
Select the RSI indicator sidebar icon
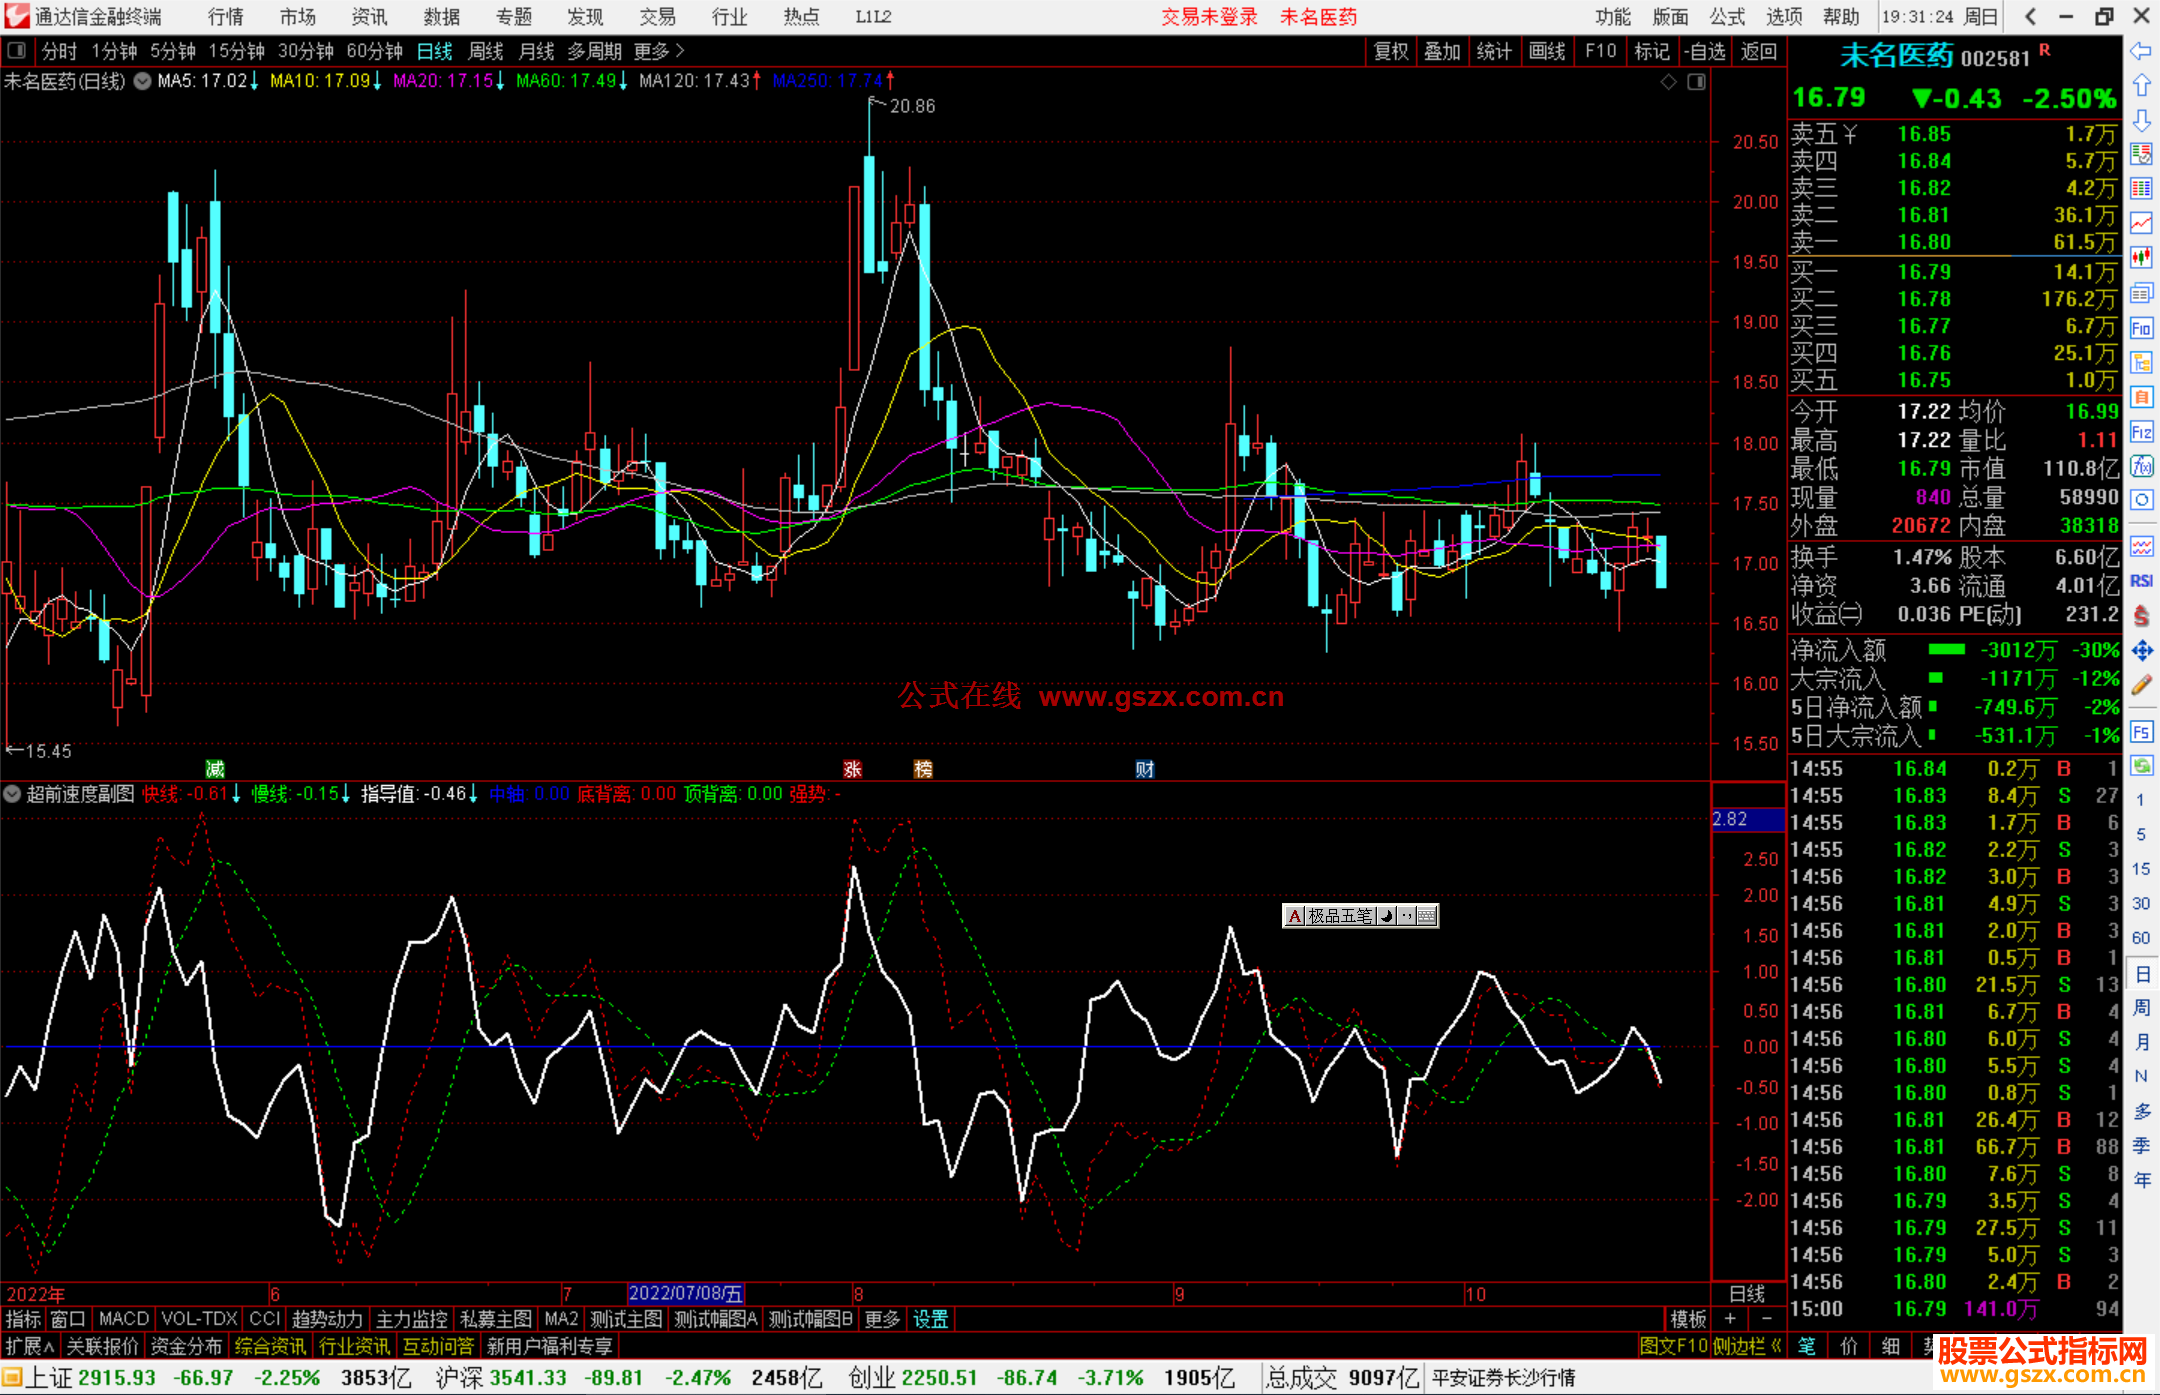(x=2141, y=580)
